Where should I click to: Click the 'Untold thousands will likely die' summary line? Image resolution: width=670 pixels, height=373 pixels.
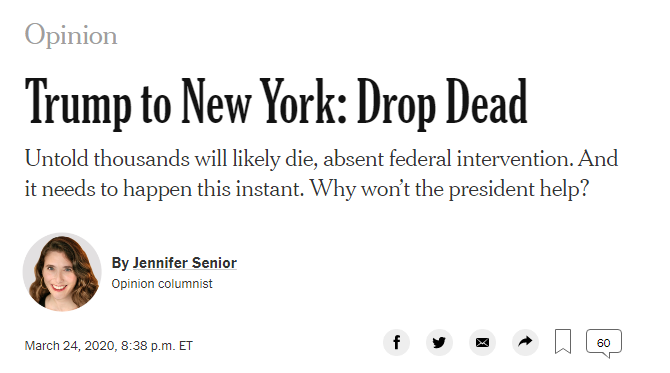coord(170,159)
